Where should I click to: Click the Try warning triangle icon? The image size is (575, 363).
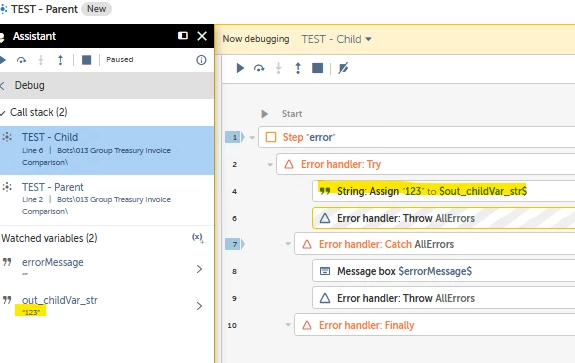click(289, 164)
